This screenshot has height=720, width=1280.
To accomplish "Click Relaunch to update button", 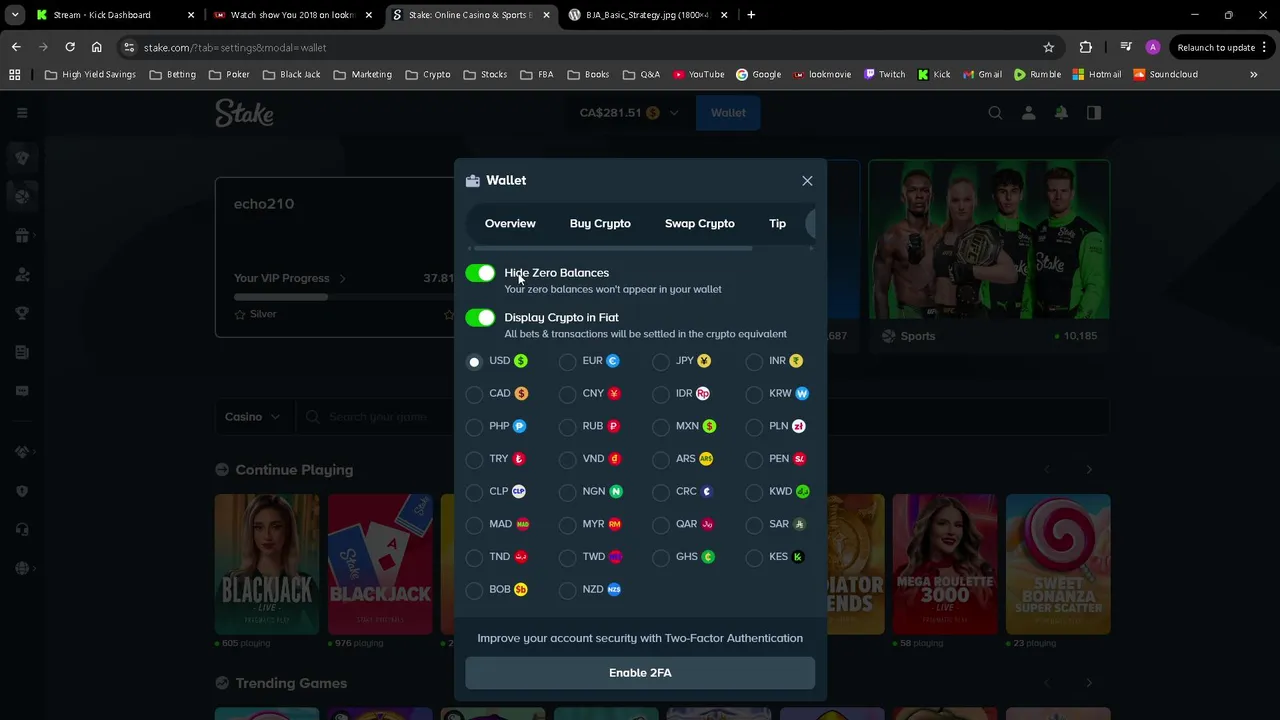I will coord(1216,47).
